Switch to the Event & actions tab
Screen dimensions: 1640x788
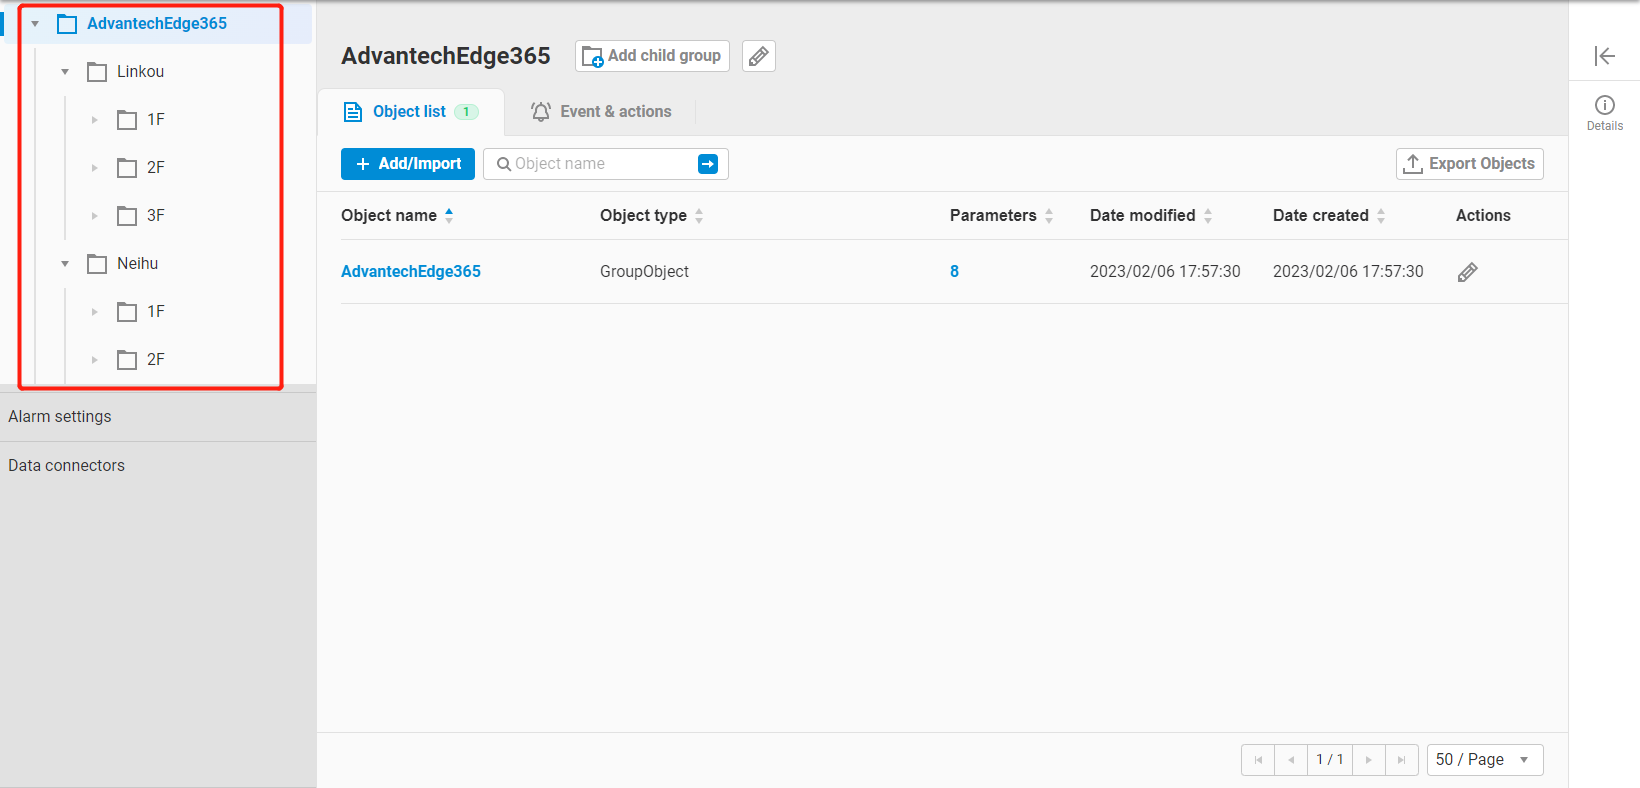coord(601,112)
